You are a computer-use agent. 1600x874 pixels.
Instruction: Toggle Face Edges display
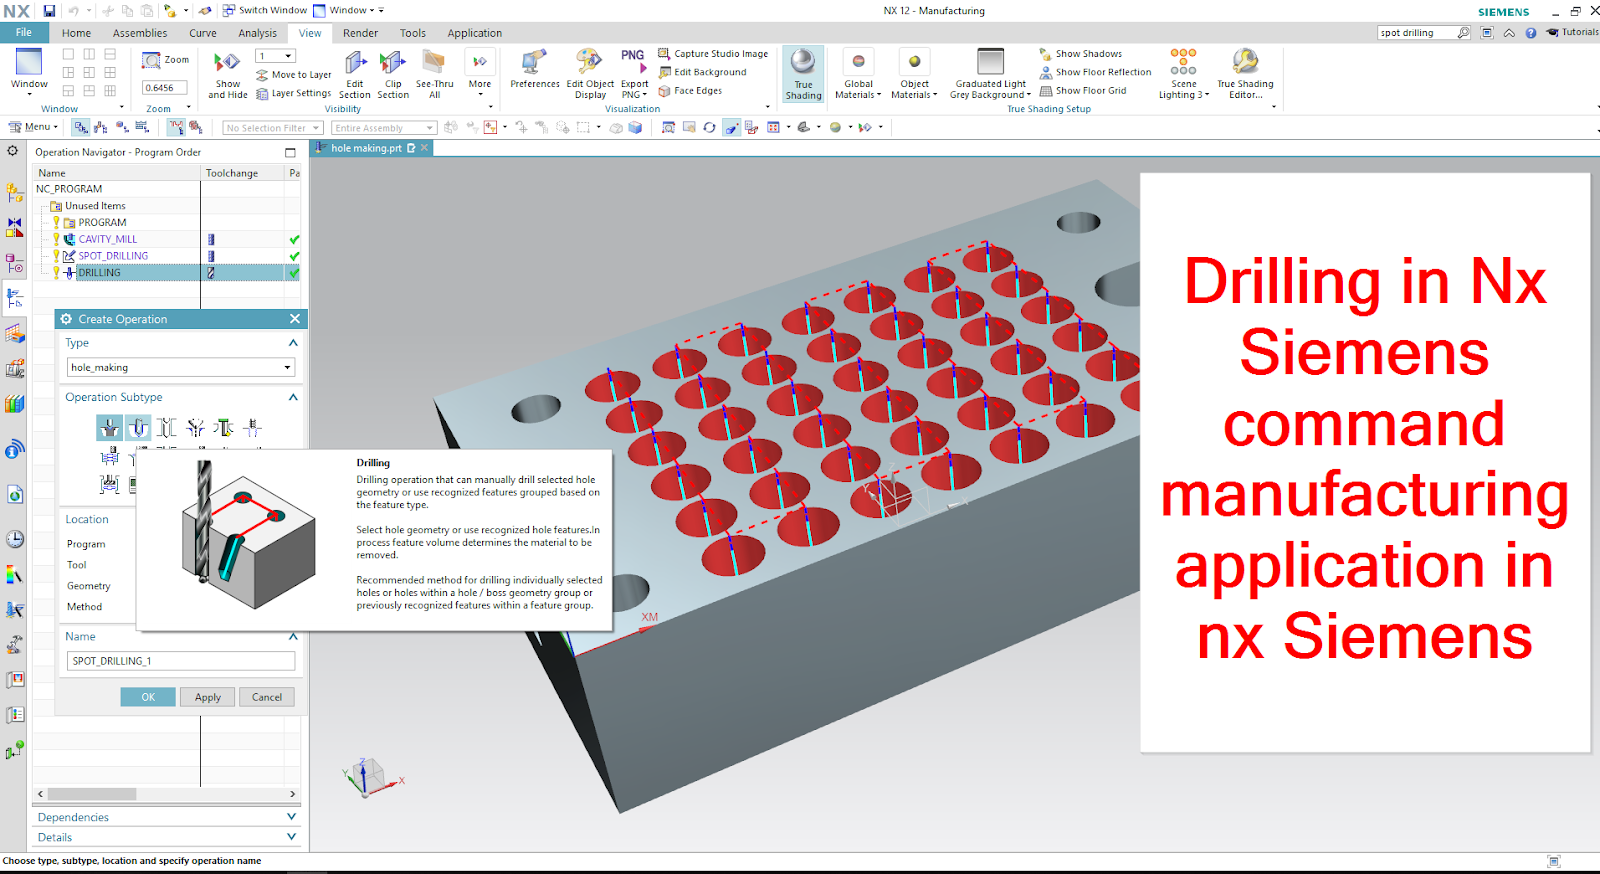coord(690,90)
